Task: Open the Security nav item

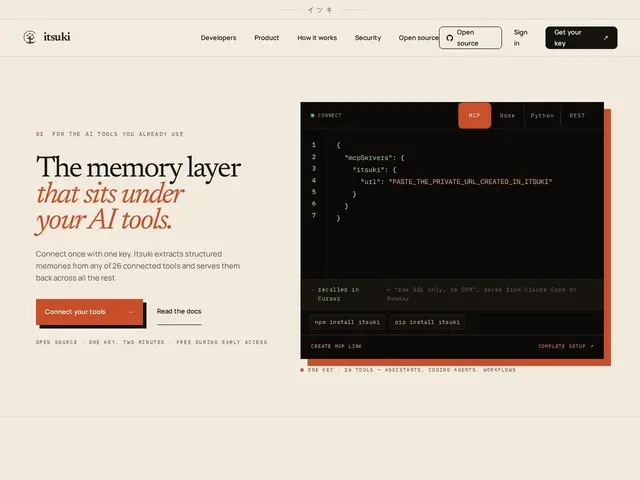Action: pyautogui.click(x=368, y=38)
